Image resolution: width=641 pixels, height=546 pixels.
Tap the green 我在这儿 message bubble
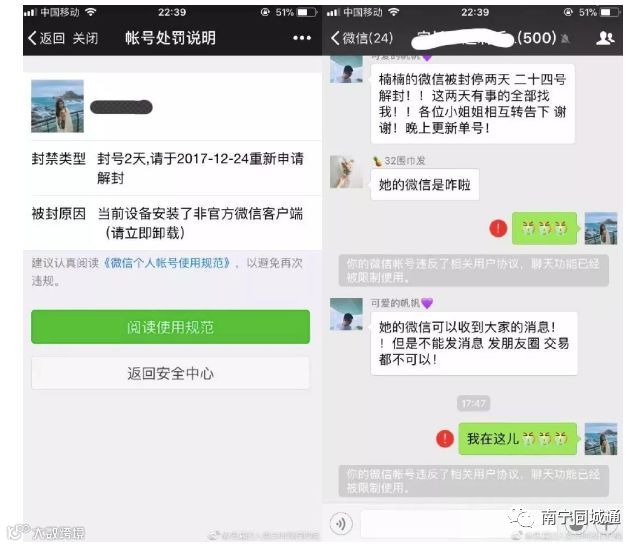[518, 439]
